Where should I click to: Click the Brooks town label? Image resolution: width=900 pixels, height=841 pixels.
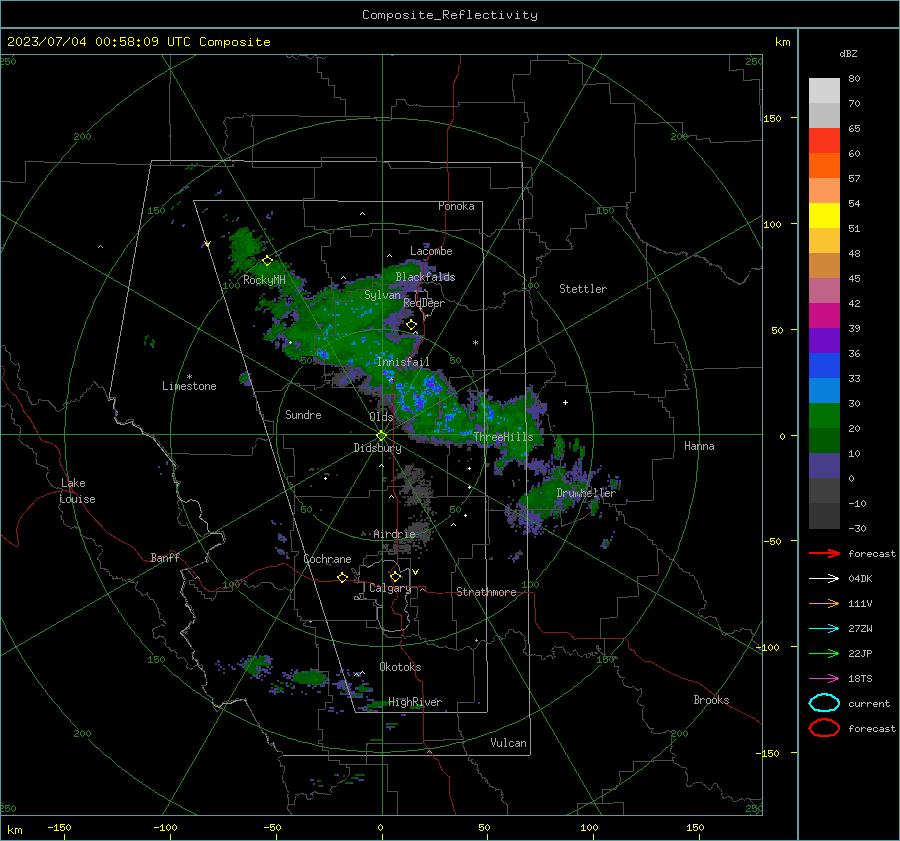pos(711,700)
